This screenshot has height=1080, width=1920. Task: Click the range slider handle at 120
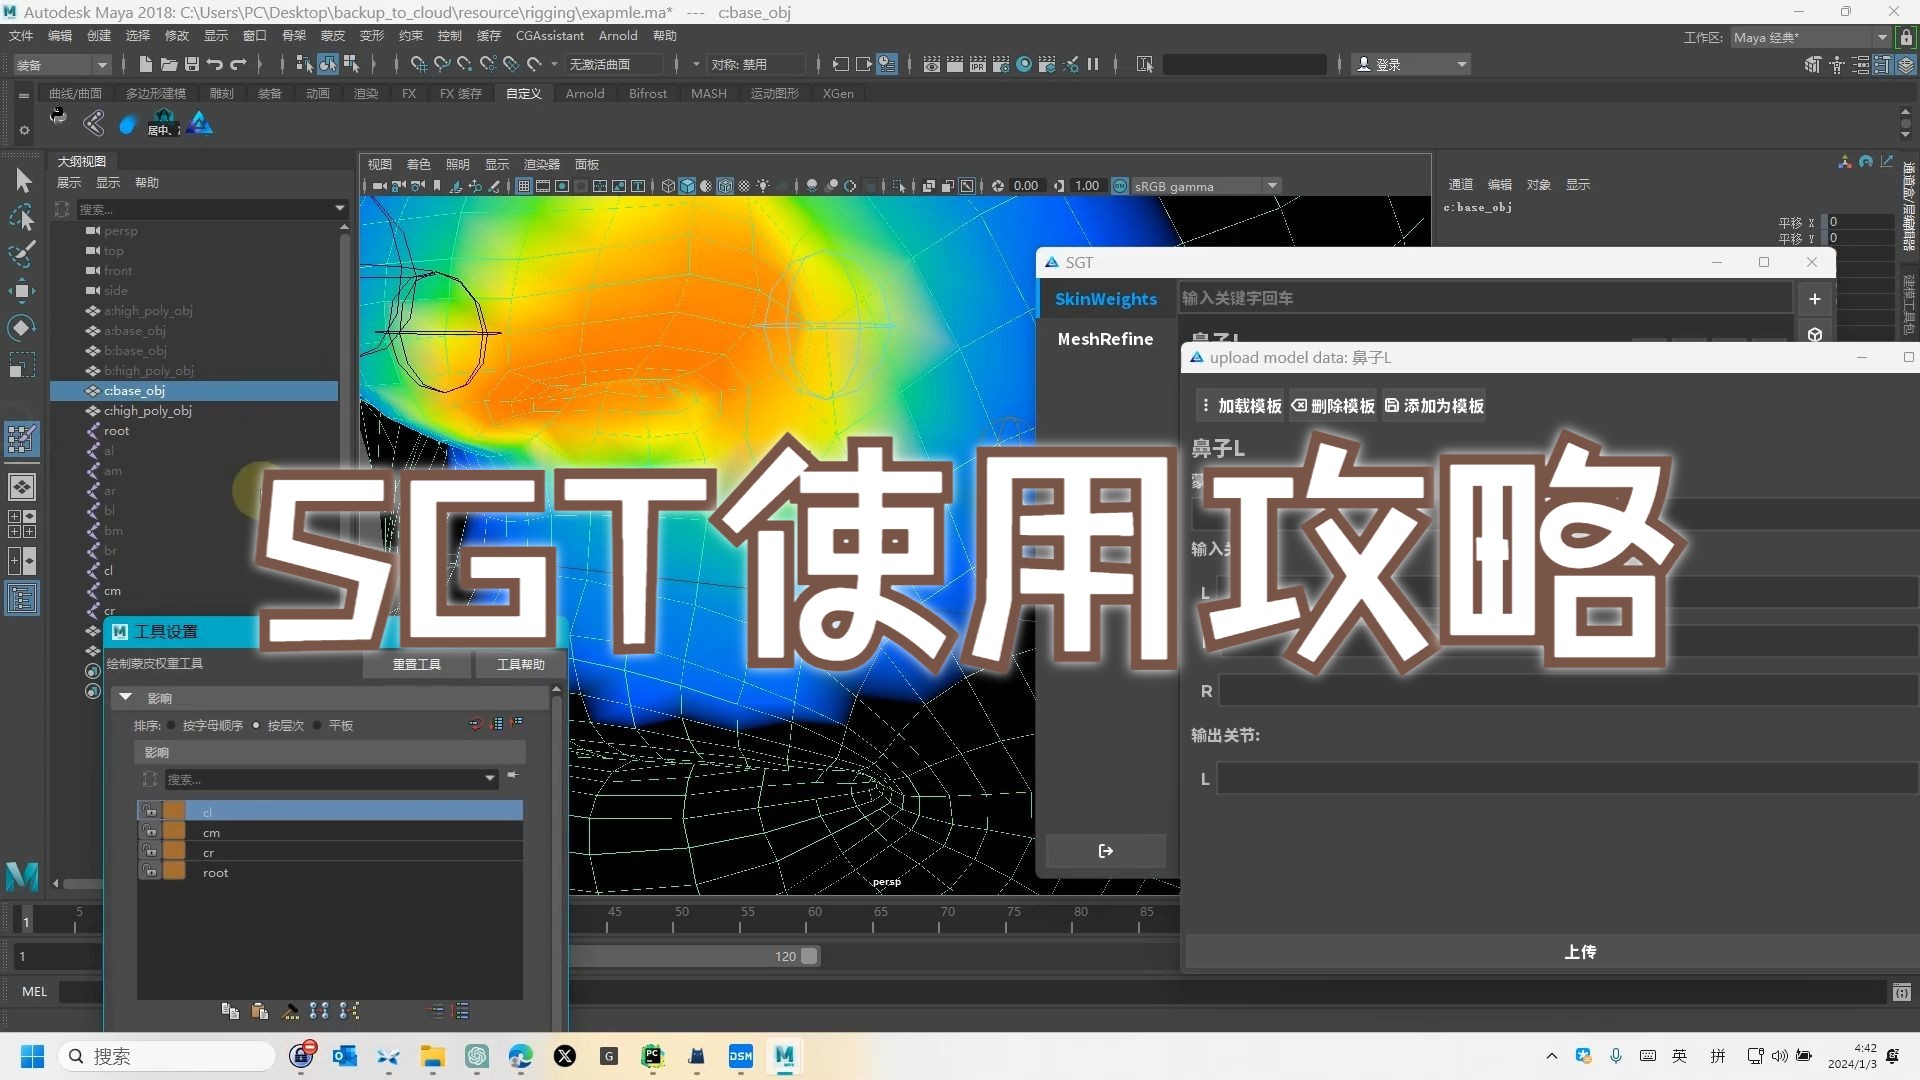tap(810, 956)
